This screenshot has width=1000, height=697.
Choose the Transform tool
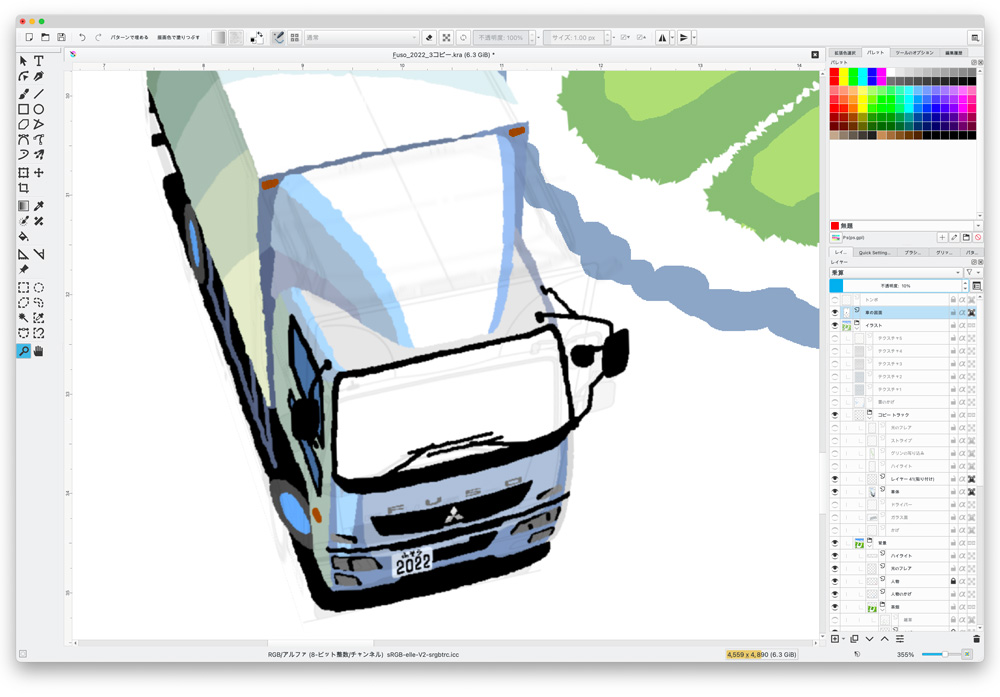(24, 173)
